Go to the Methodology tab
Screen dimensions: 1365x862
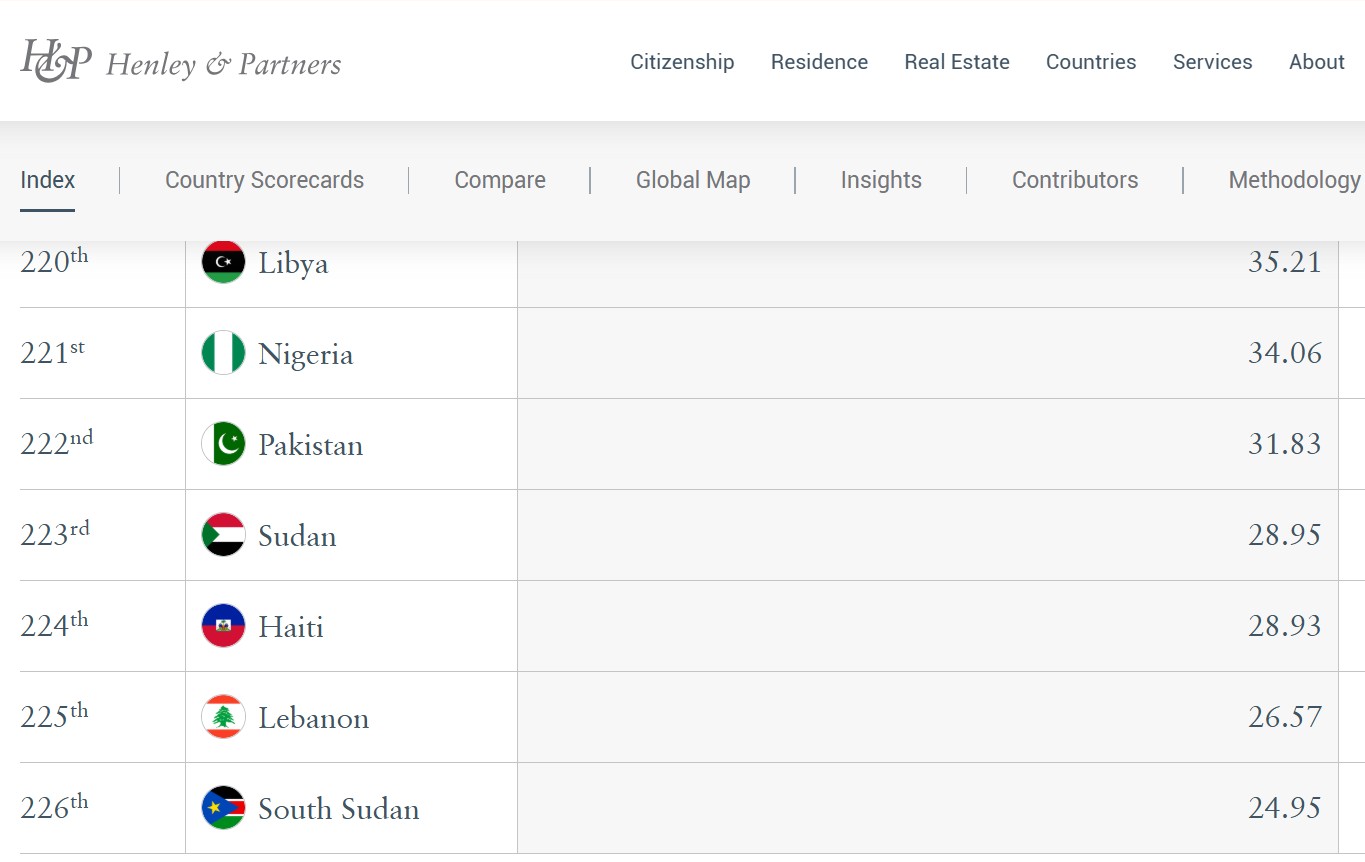1294,180
